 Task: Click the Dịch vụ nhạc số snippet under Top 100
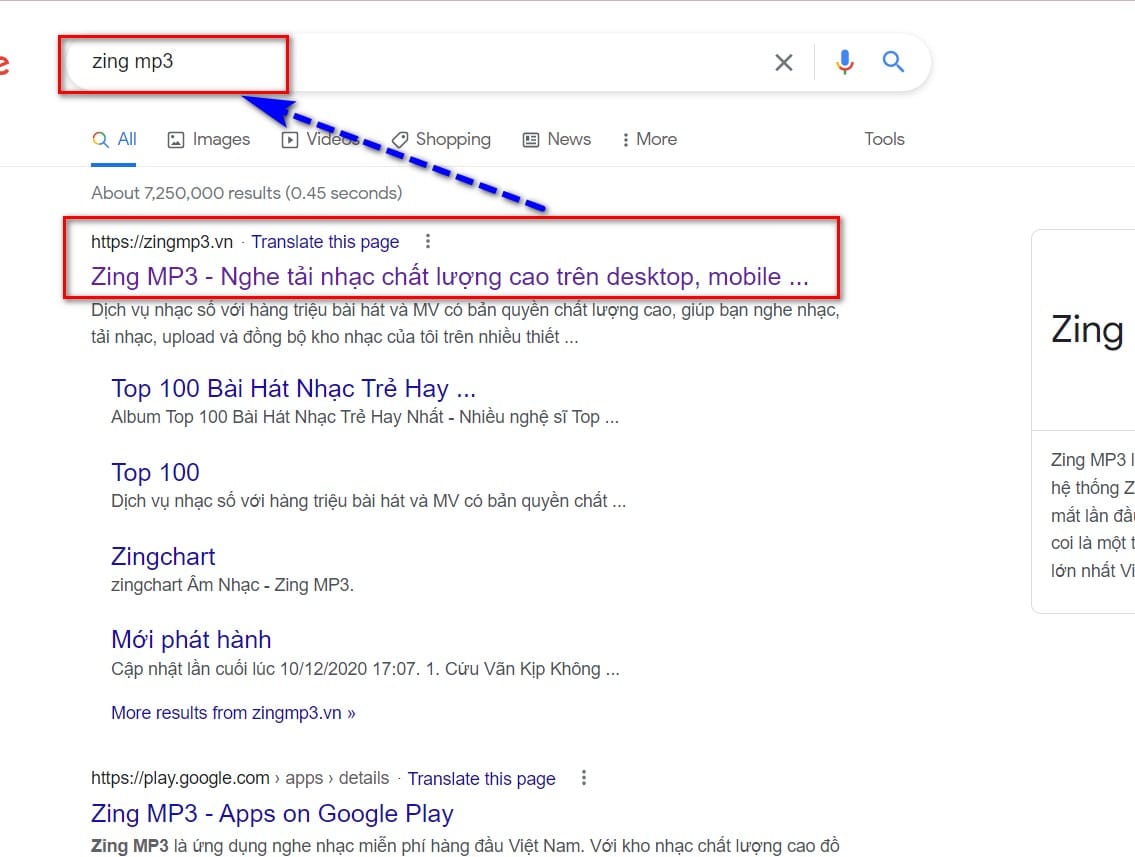[368, 501]
